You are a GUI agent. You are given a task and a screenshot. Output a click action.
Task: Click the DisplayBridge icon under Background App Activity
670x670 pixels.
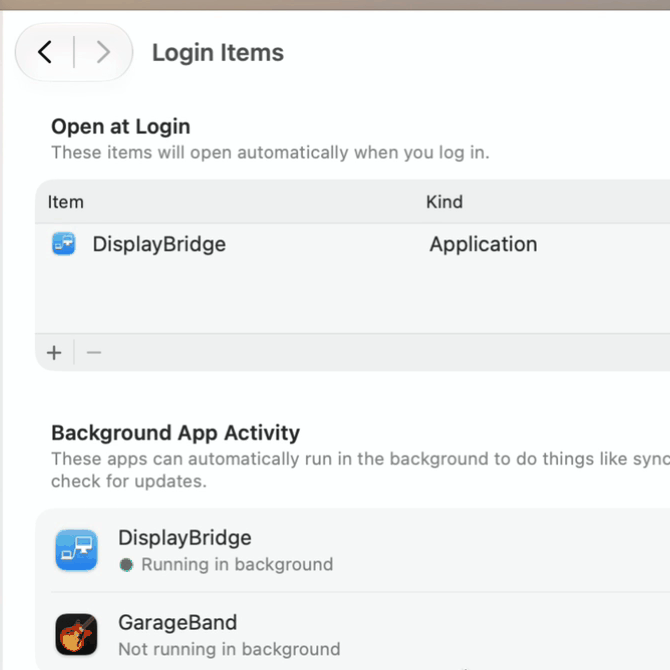point(76,550)
